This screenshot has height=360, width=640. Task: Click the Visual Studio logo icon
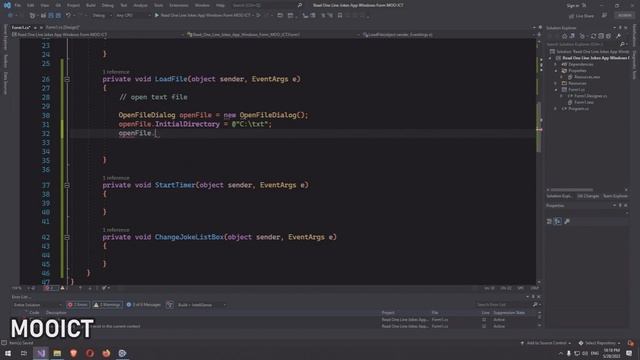pyautogui.click(x=7, y=5)
